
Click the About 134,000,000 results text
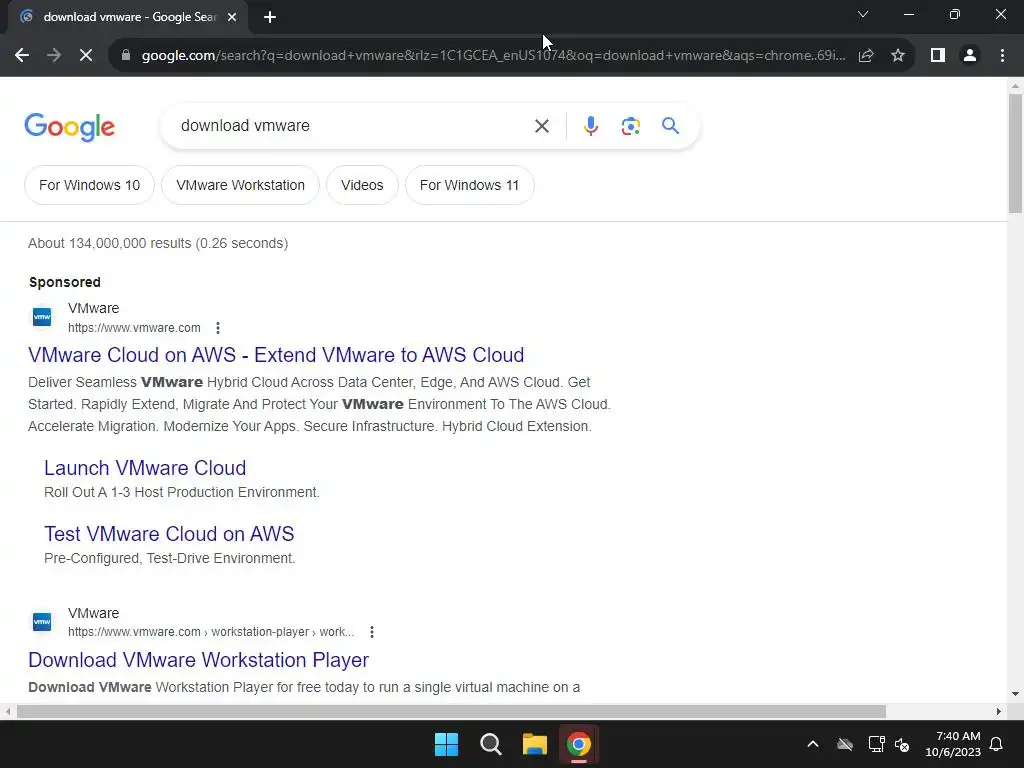158,244
